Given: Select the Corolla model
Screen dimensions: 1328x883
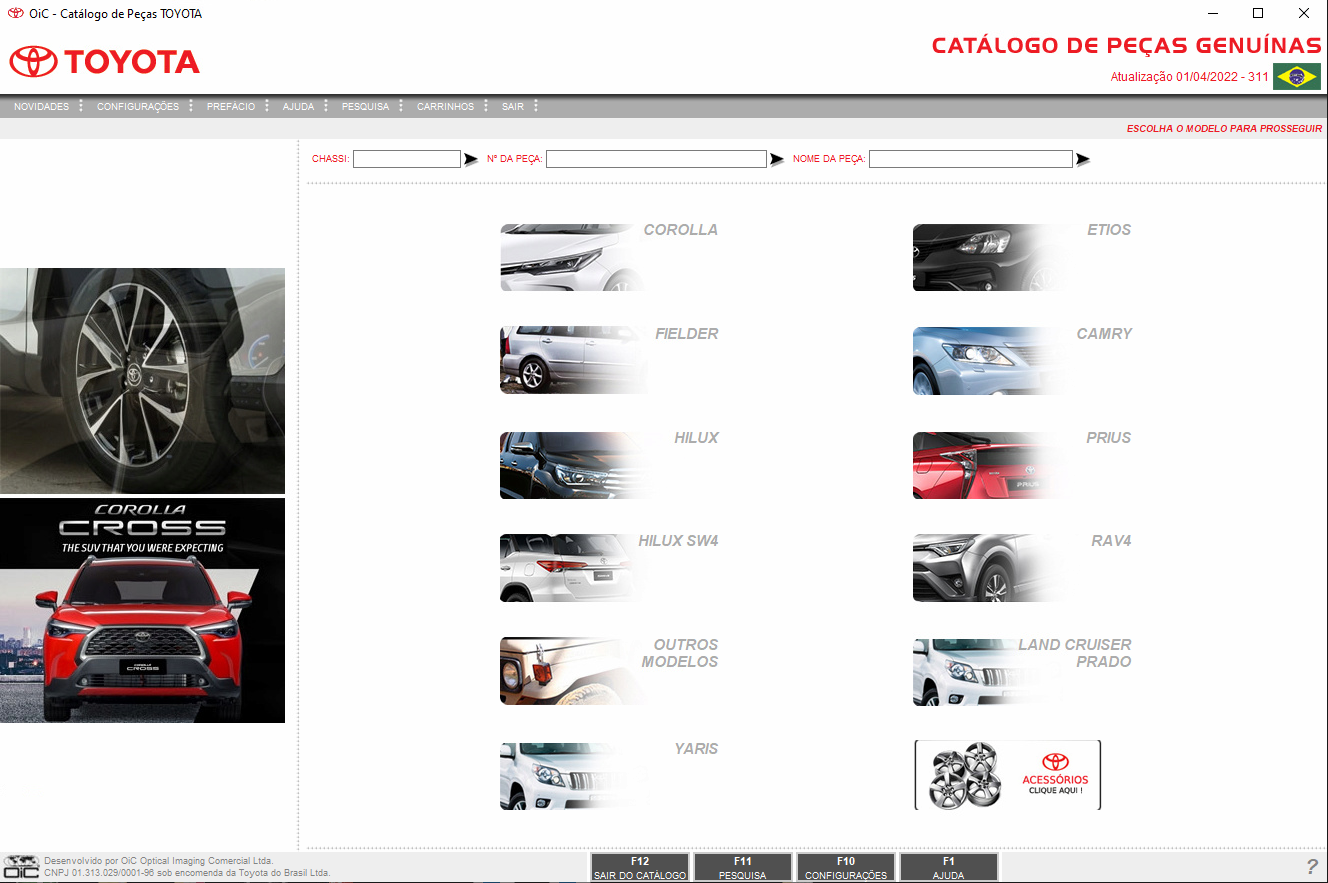Looking at the screenshot, I should point(608,257).
